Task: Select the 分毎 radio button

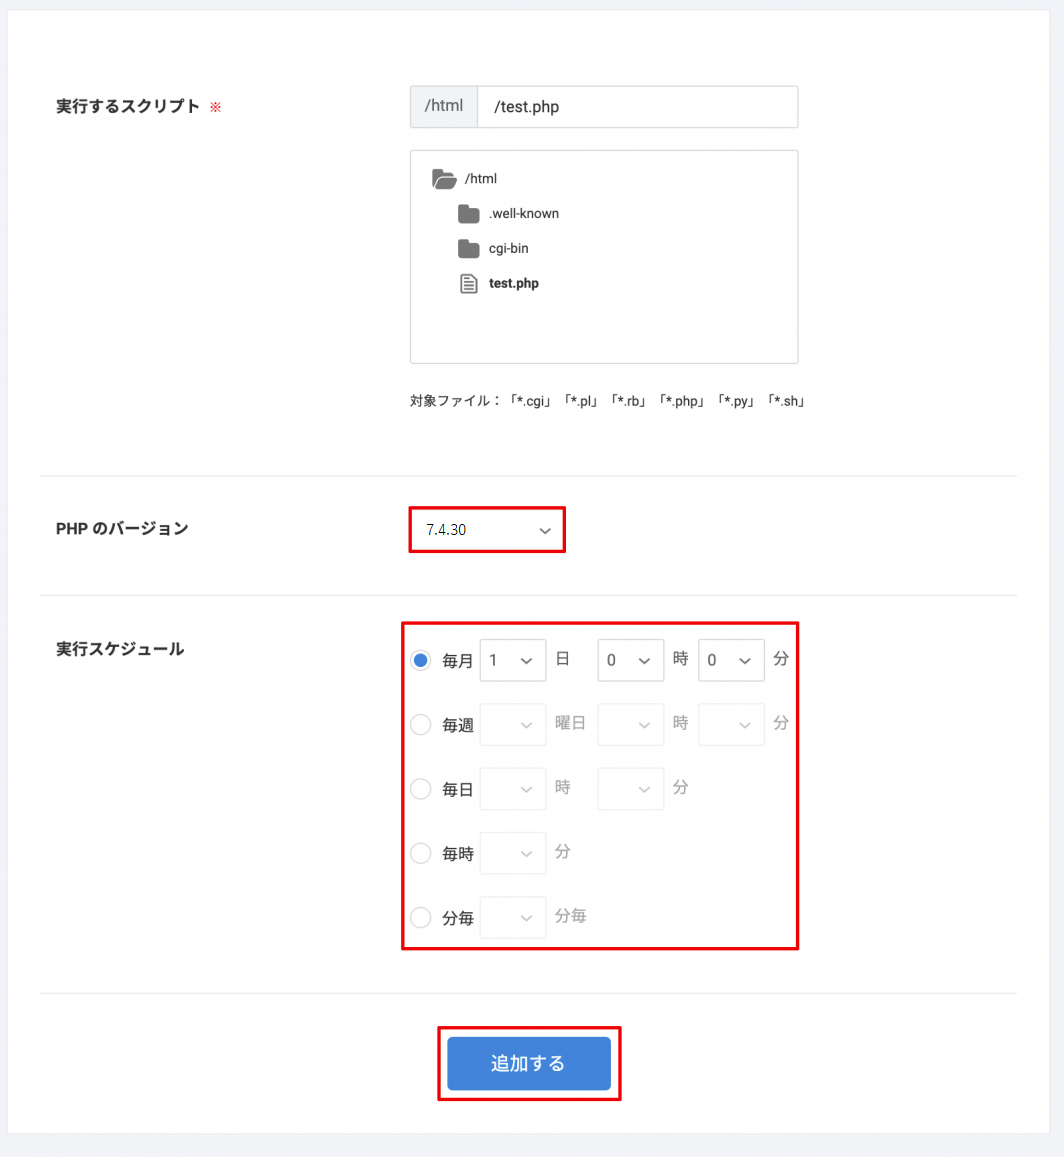Action: click(x=421, y=917)
